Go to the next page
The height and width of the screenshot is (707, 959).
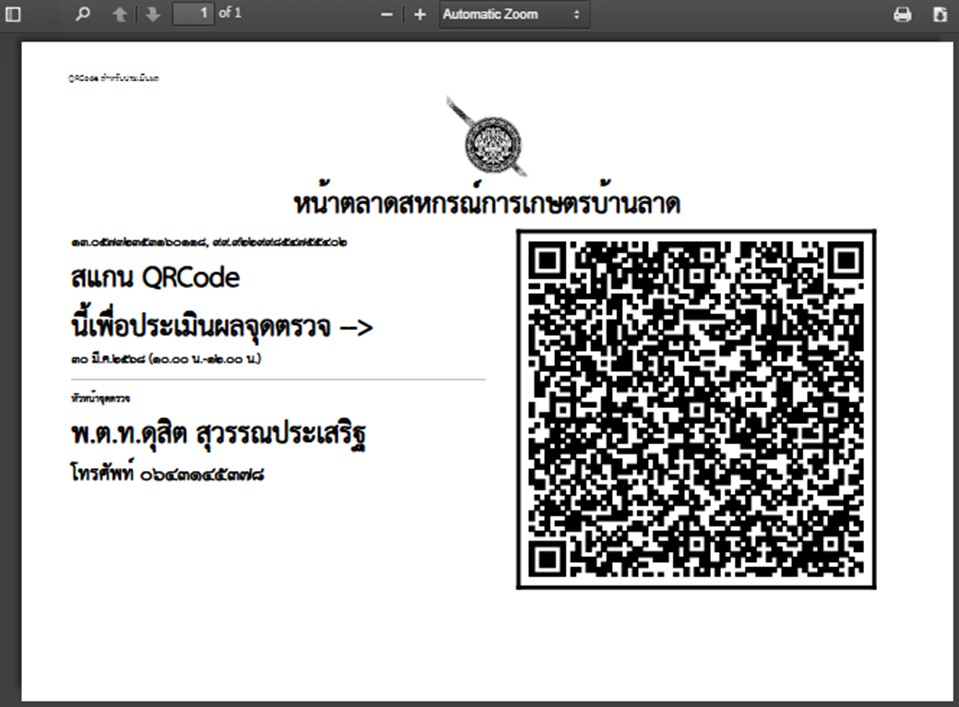click(152, 15)
